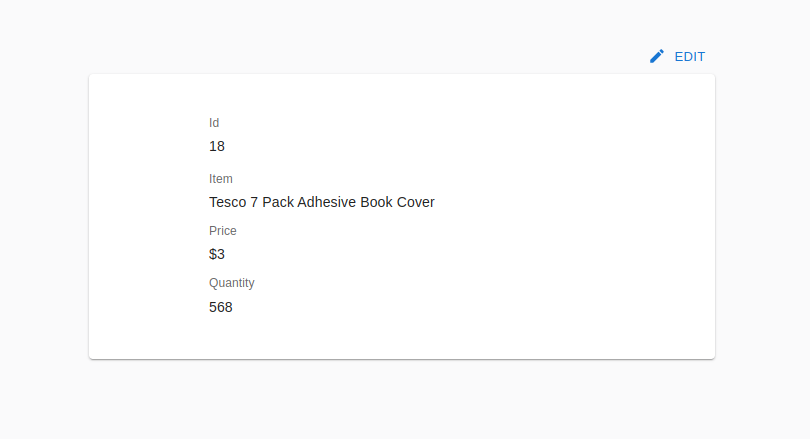Select the Id value 18
The height and width of the screenshot is (439, 810).
(x=217, y=146)
